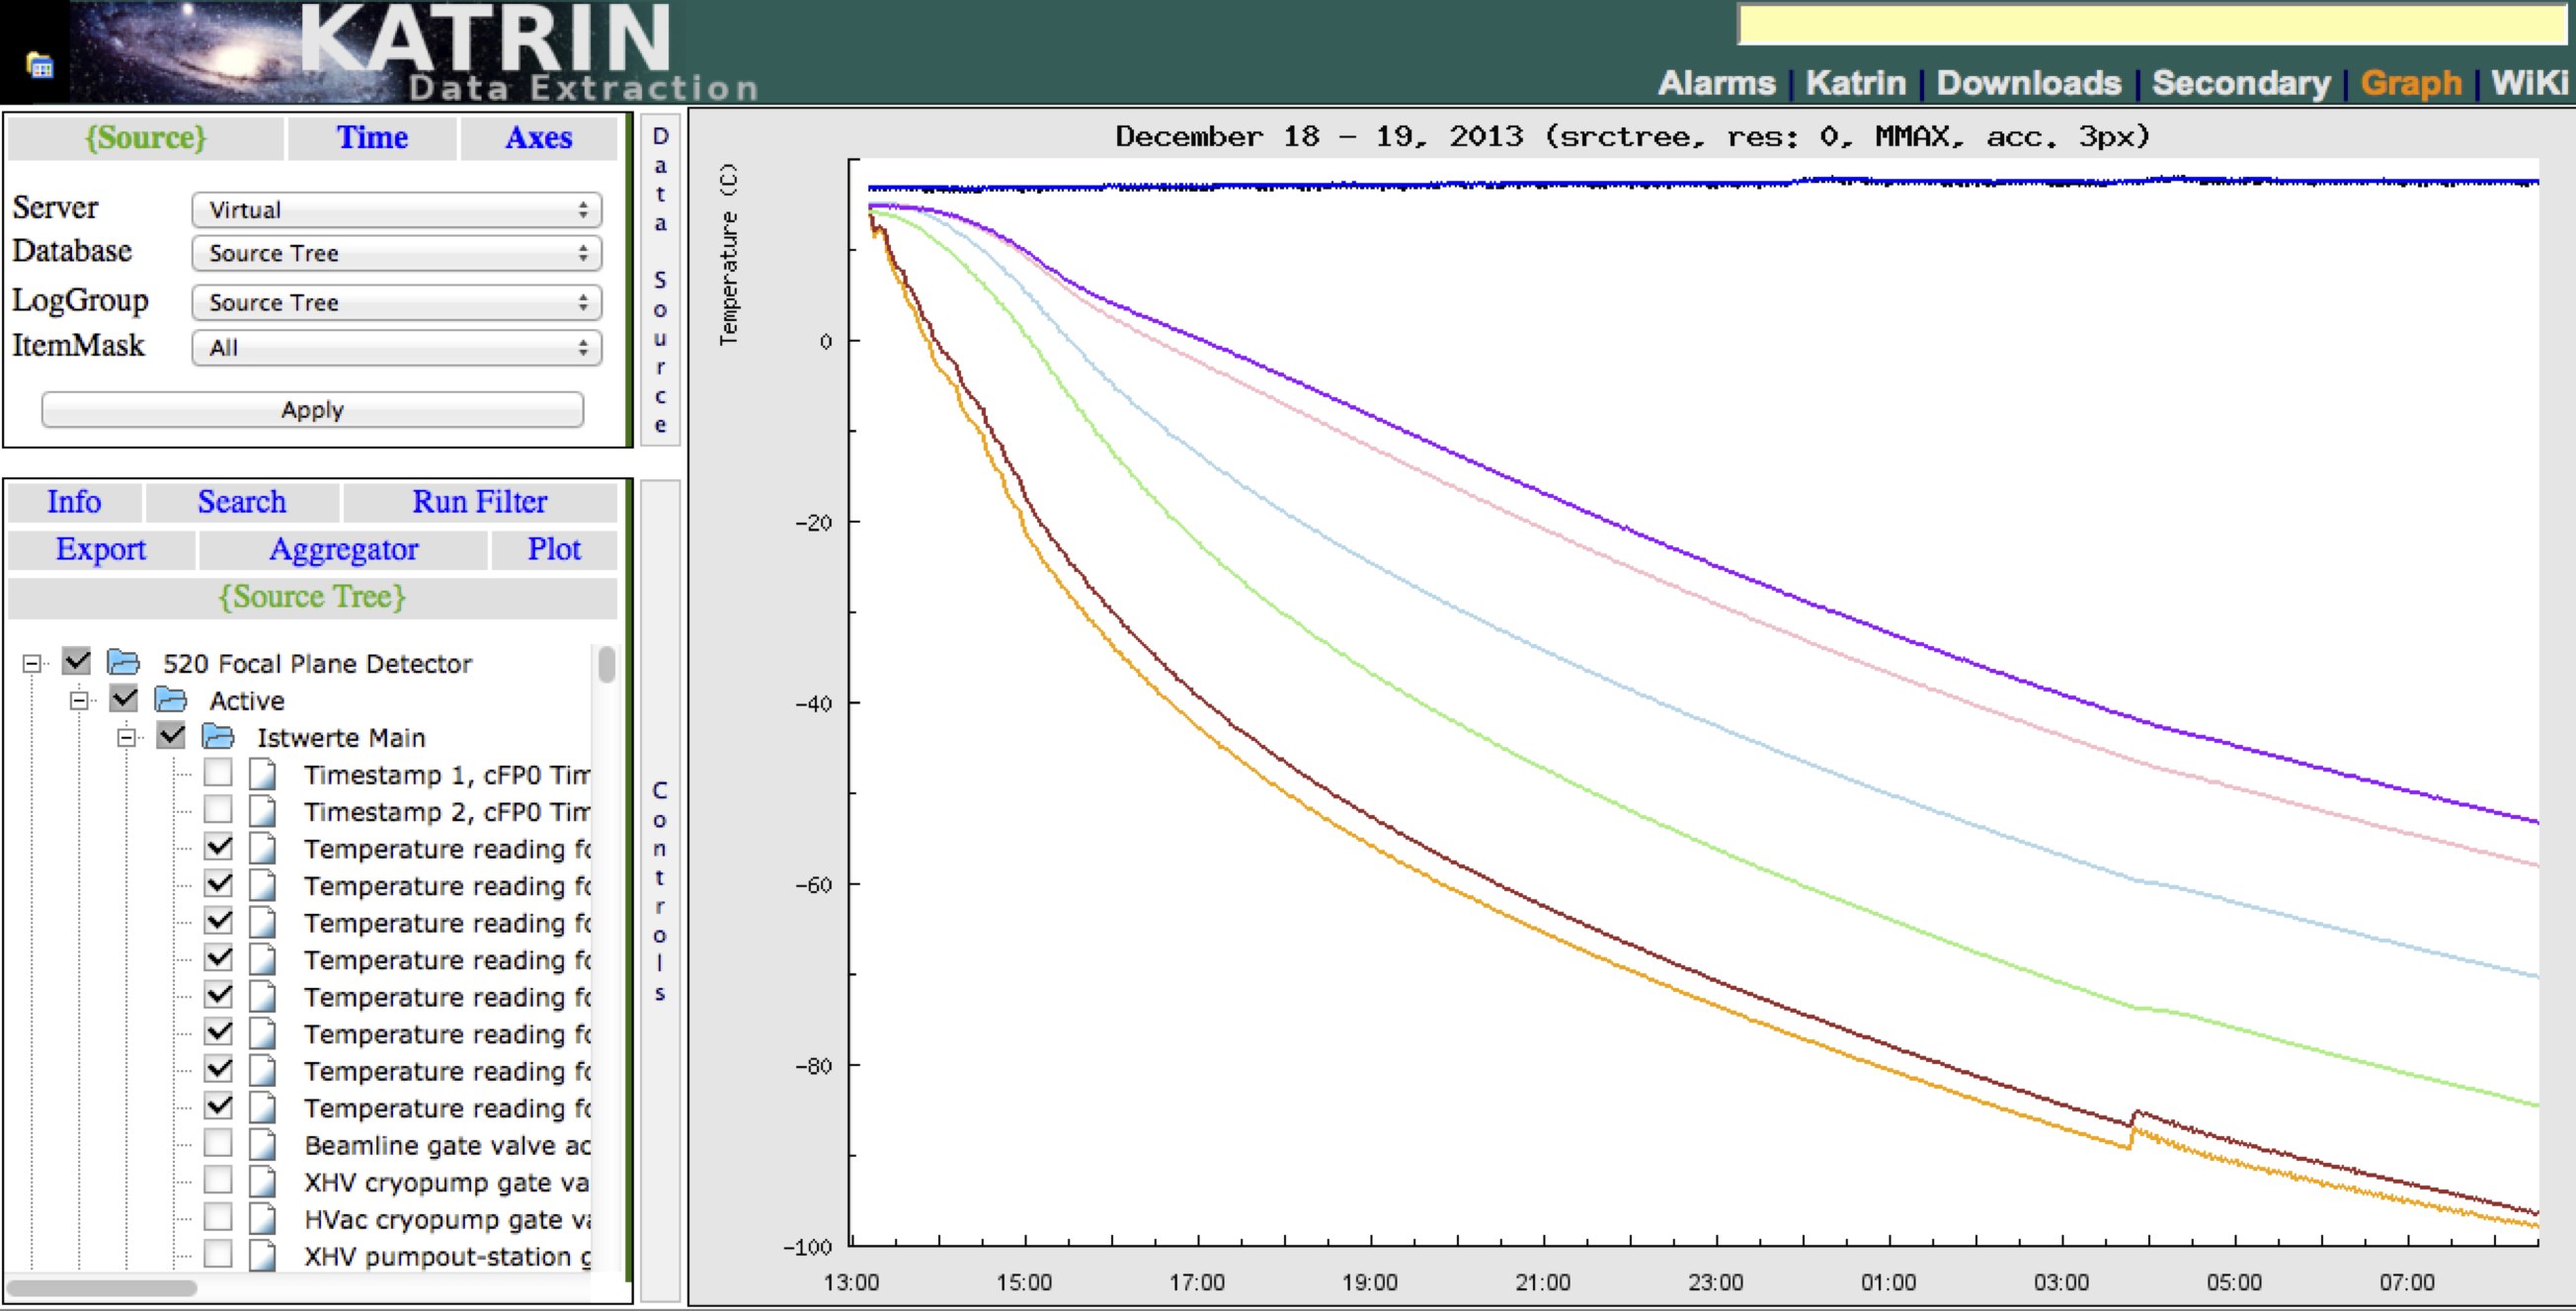Click the Active folder icon
This screenshot has height=1311, width=2576.
pos(171,699)
